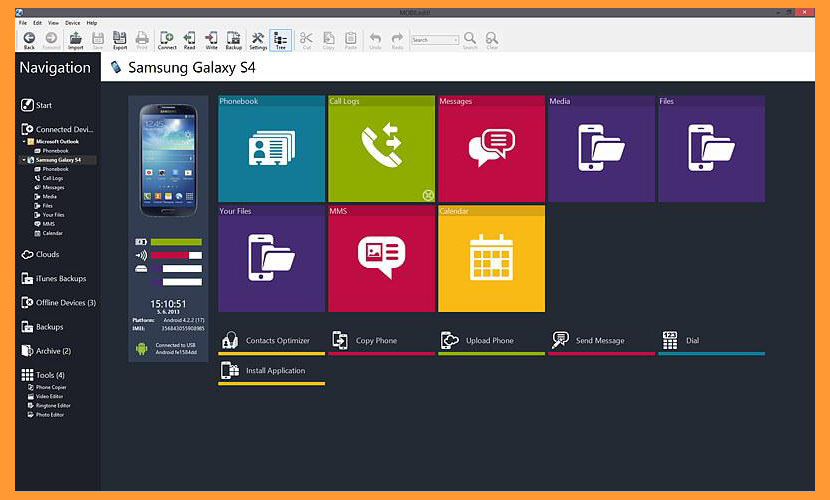Click the Backup toolbar icon
The width and height of the screenshot is (830, 500).
233,40
